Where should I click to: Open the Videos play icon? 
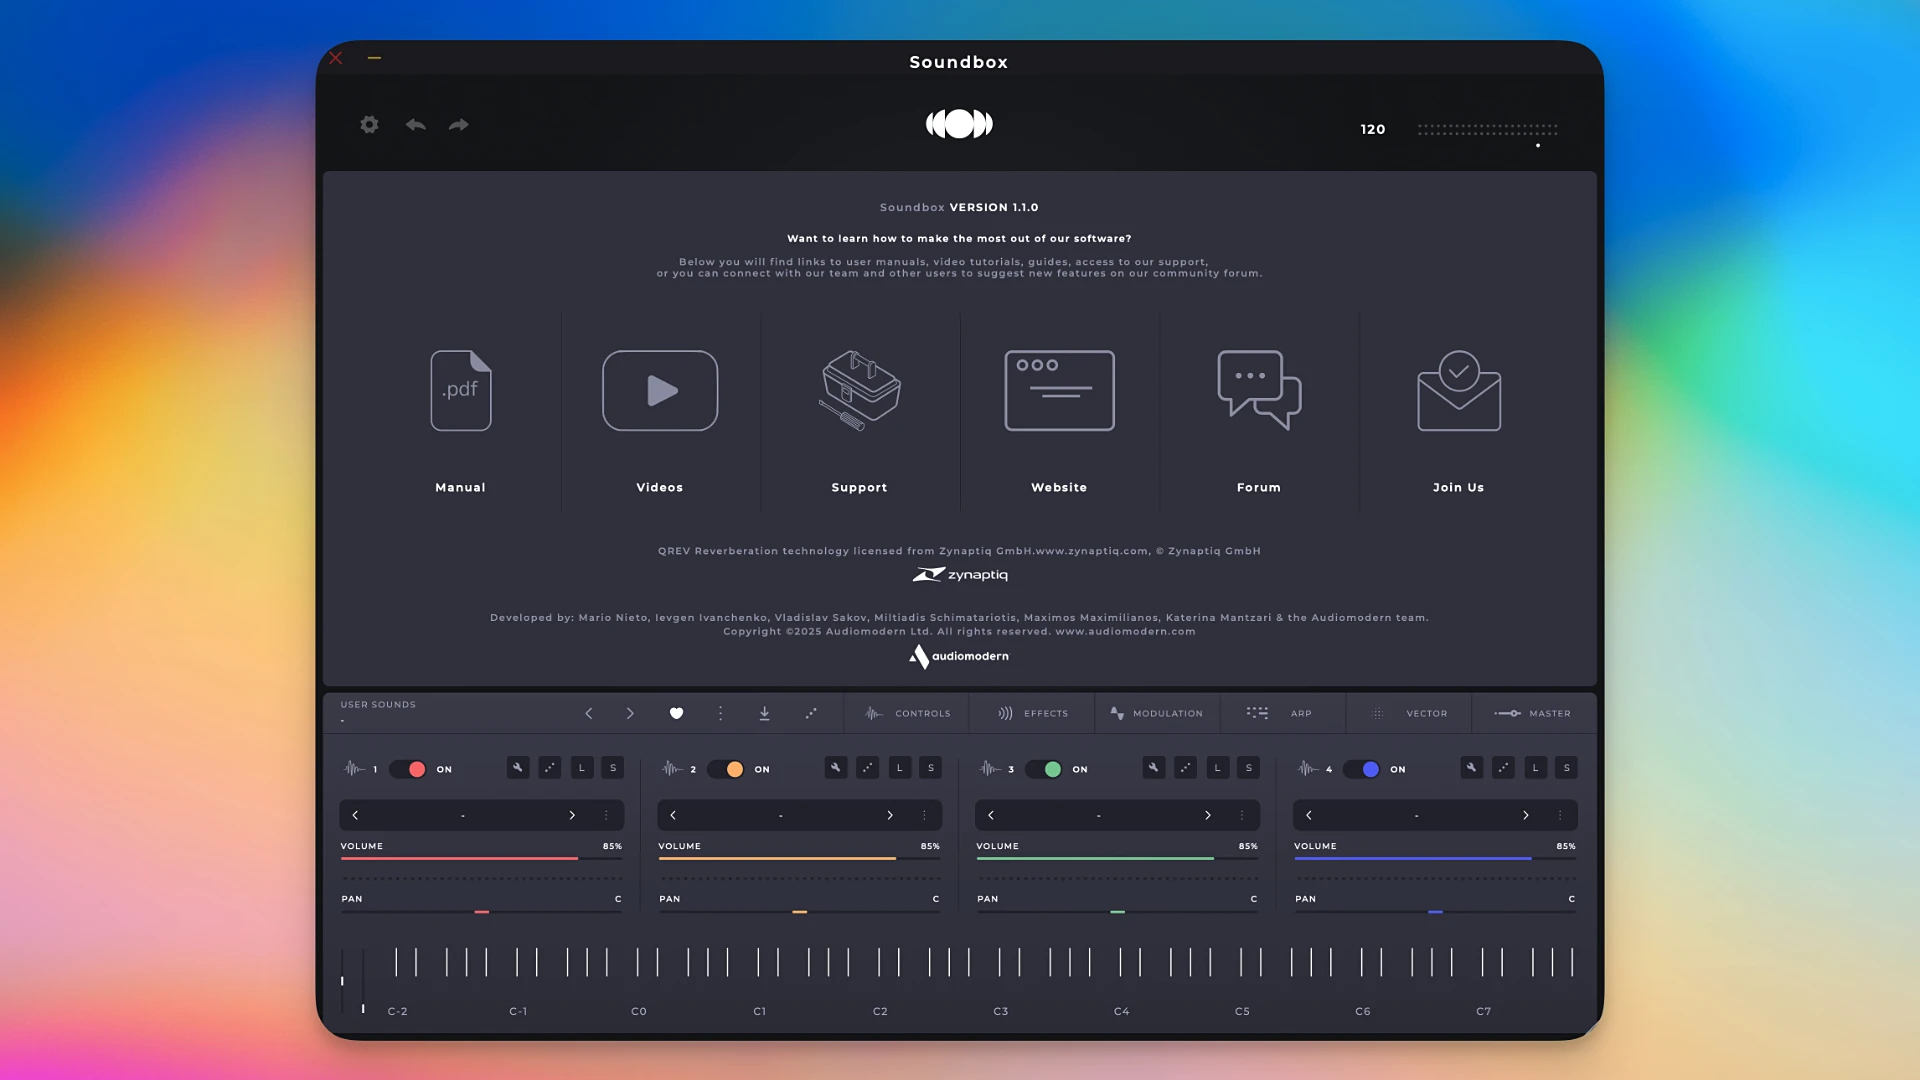click(660, 391)
